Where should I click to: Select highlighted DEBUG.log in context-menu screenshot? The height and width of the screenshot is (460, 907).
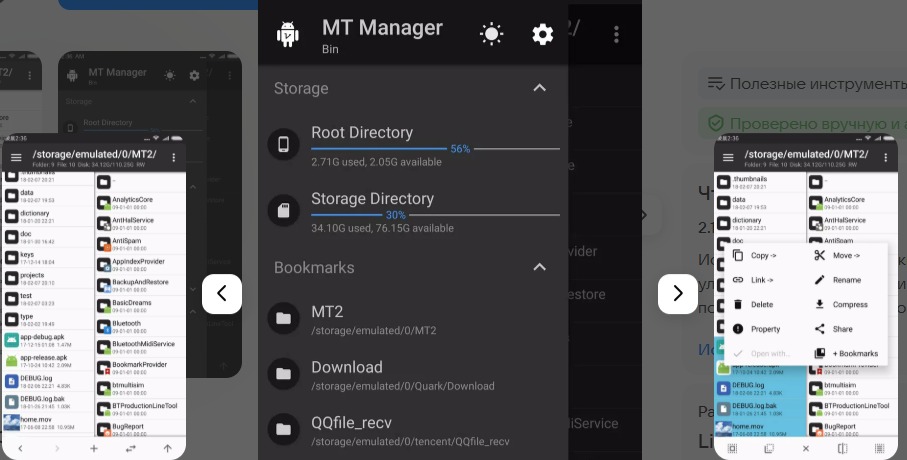pyautogui.click(x=759, y=388)
